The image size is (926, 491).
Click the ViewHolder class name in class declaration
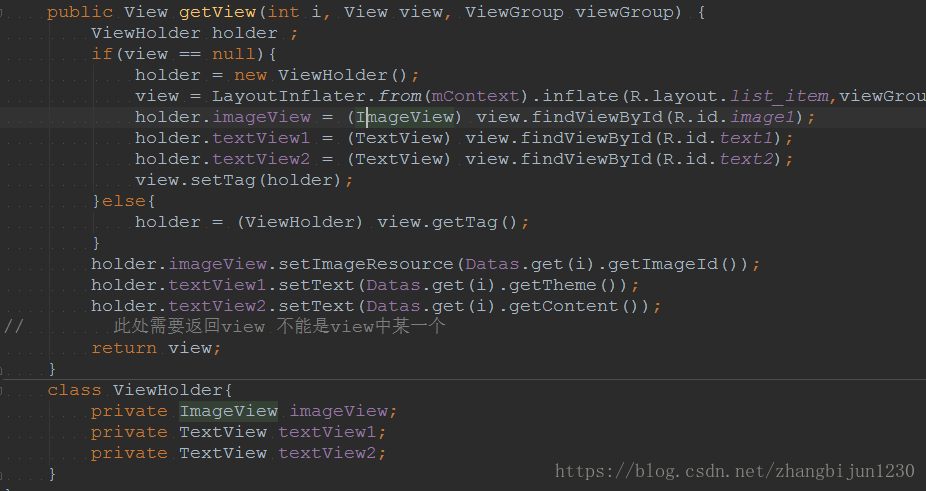pyautogui.click(x=168, y=390)
